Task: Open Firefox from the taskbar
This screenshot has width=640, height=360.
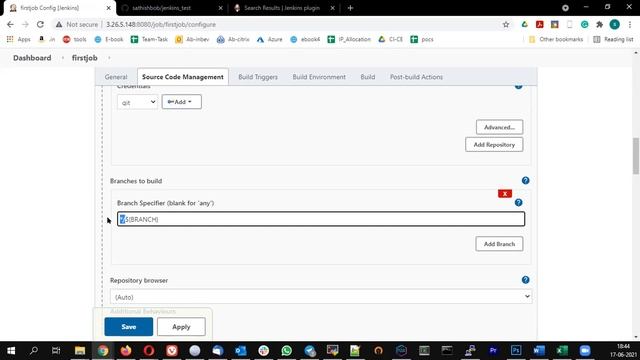Action: tap(126, 351)
